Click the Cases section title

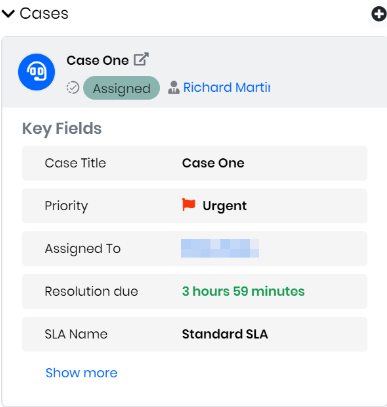[44, 14]
